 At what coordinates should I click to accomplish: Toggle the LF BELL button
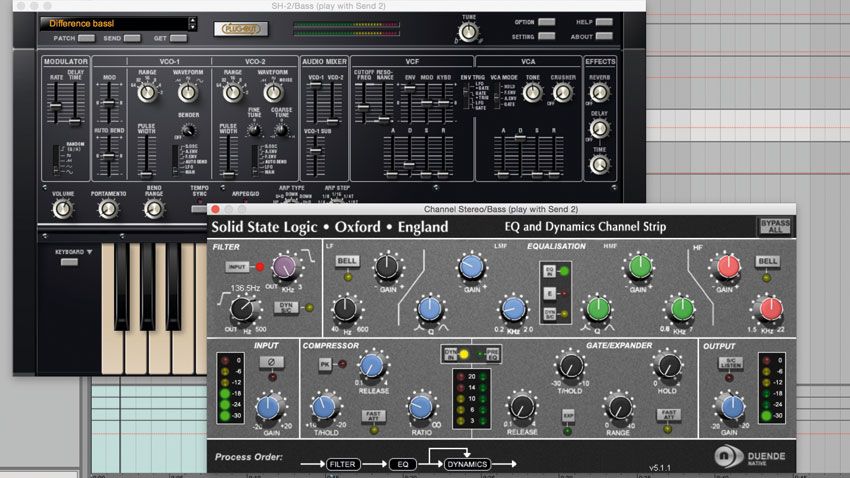tap(347, 261)
